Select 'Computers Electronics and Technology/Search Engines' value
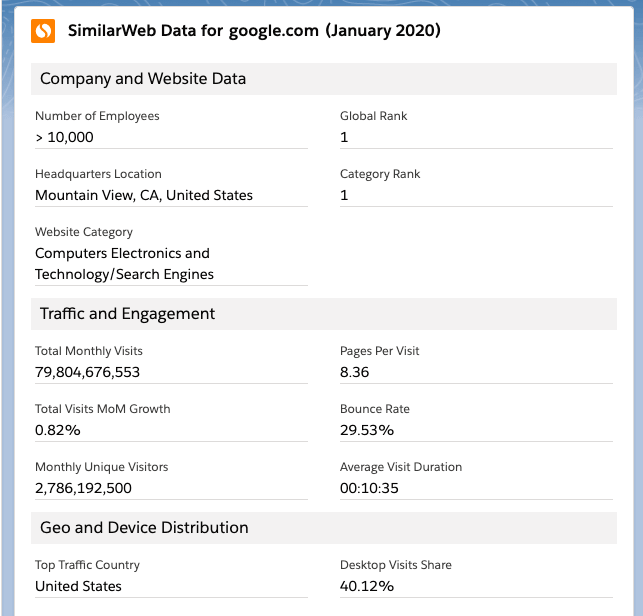The image size is (643, 616). click(124, 264)
